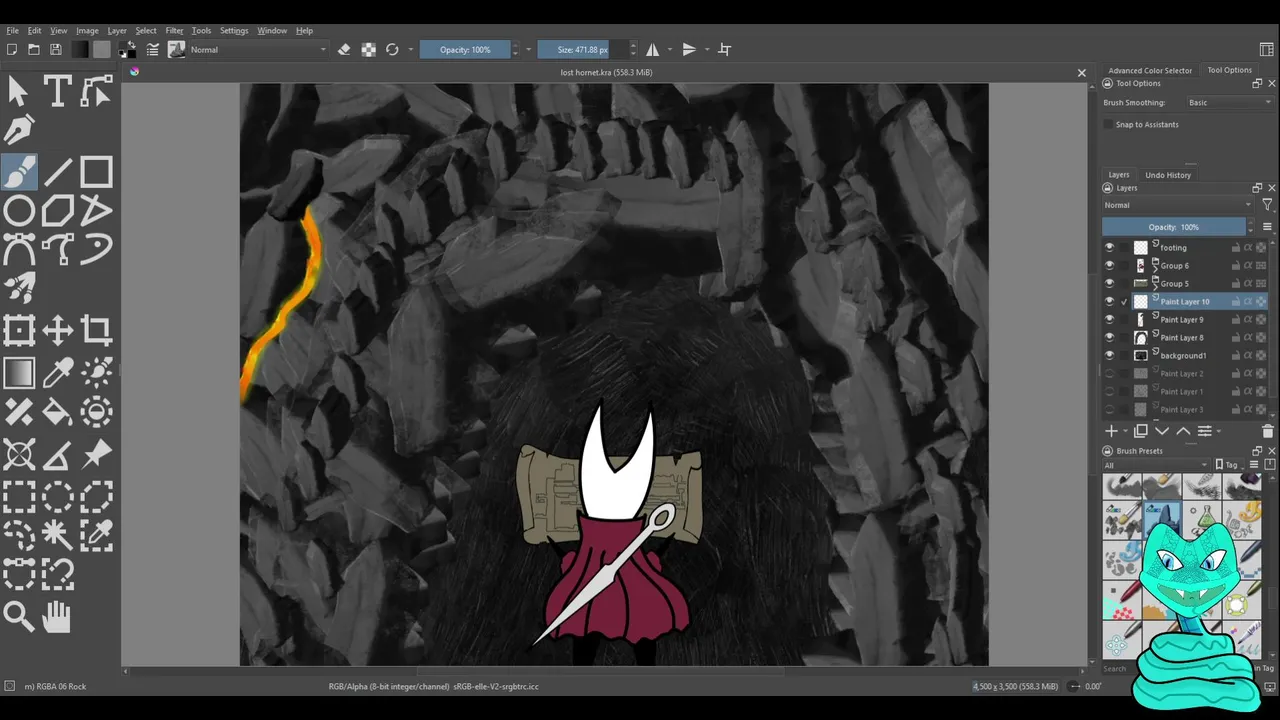Screen dimensions: 1280x720
Task: Select the Elliptical Selection tool
Action: [57, 496]
